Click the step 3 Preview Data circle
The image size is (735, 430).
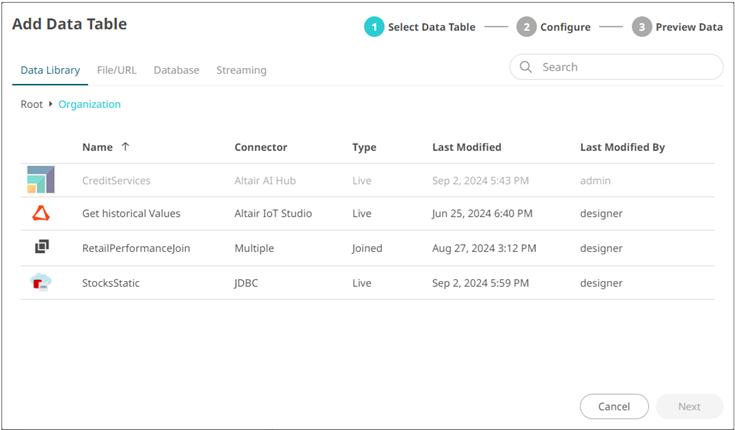tap(641, 27)
